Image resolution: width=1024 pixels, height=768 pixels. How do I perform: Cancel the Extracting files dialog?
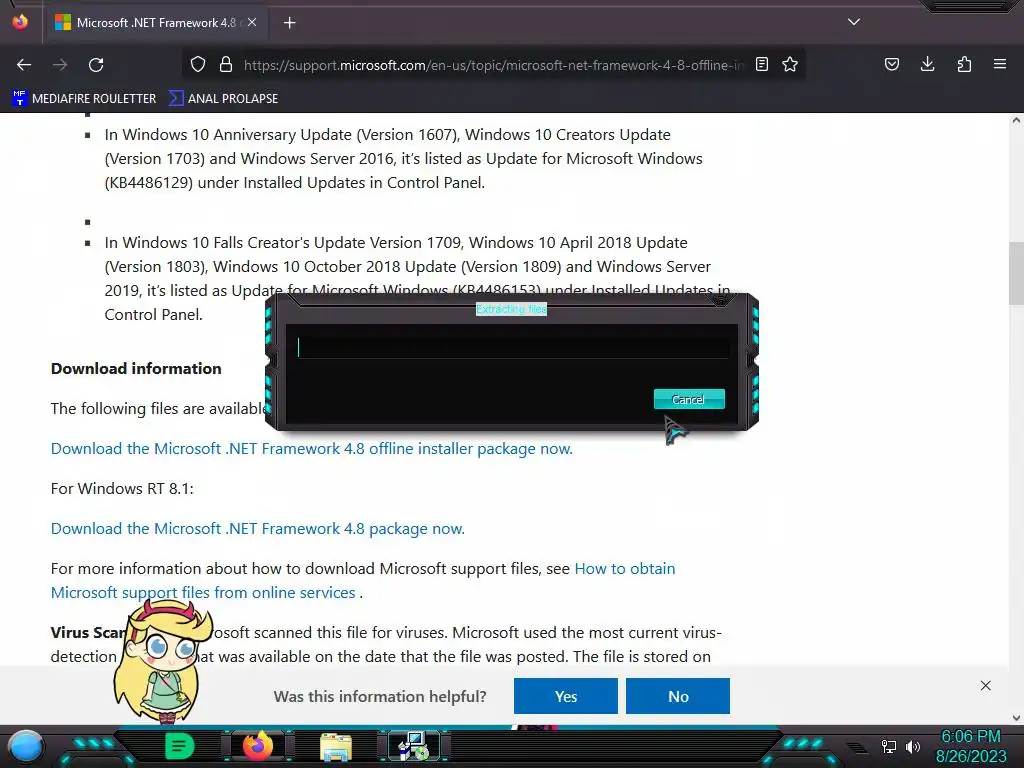(x=689, y=399)
